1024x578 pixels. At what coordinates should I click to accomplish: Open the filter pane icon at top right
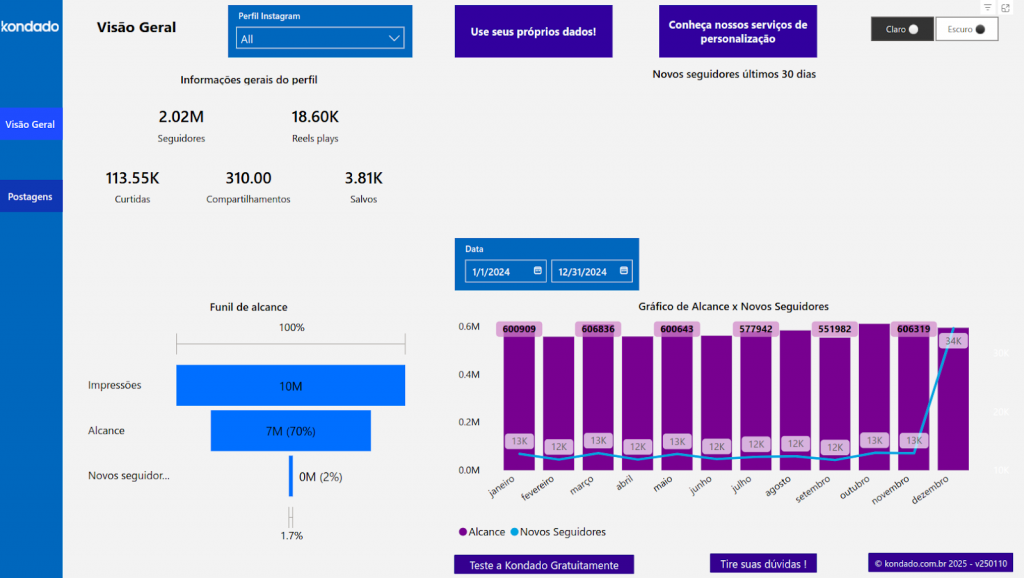tap(986, 8)
